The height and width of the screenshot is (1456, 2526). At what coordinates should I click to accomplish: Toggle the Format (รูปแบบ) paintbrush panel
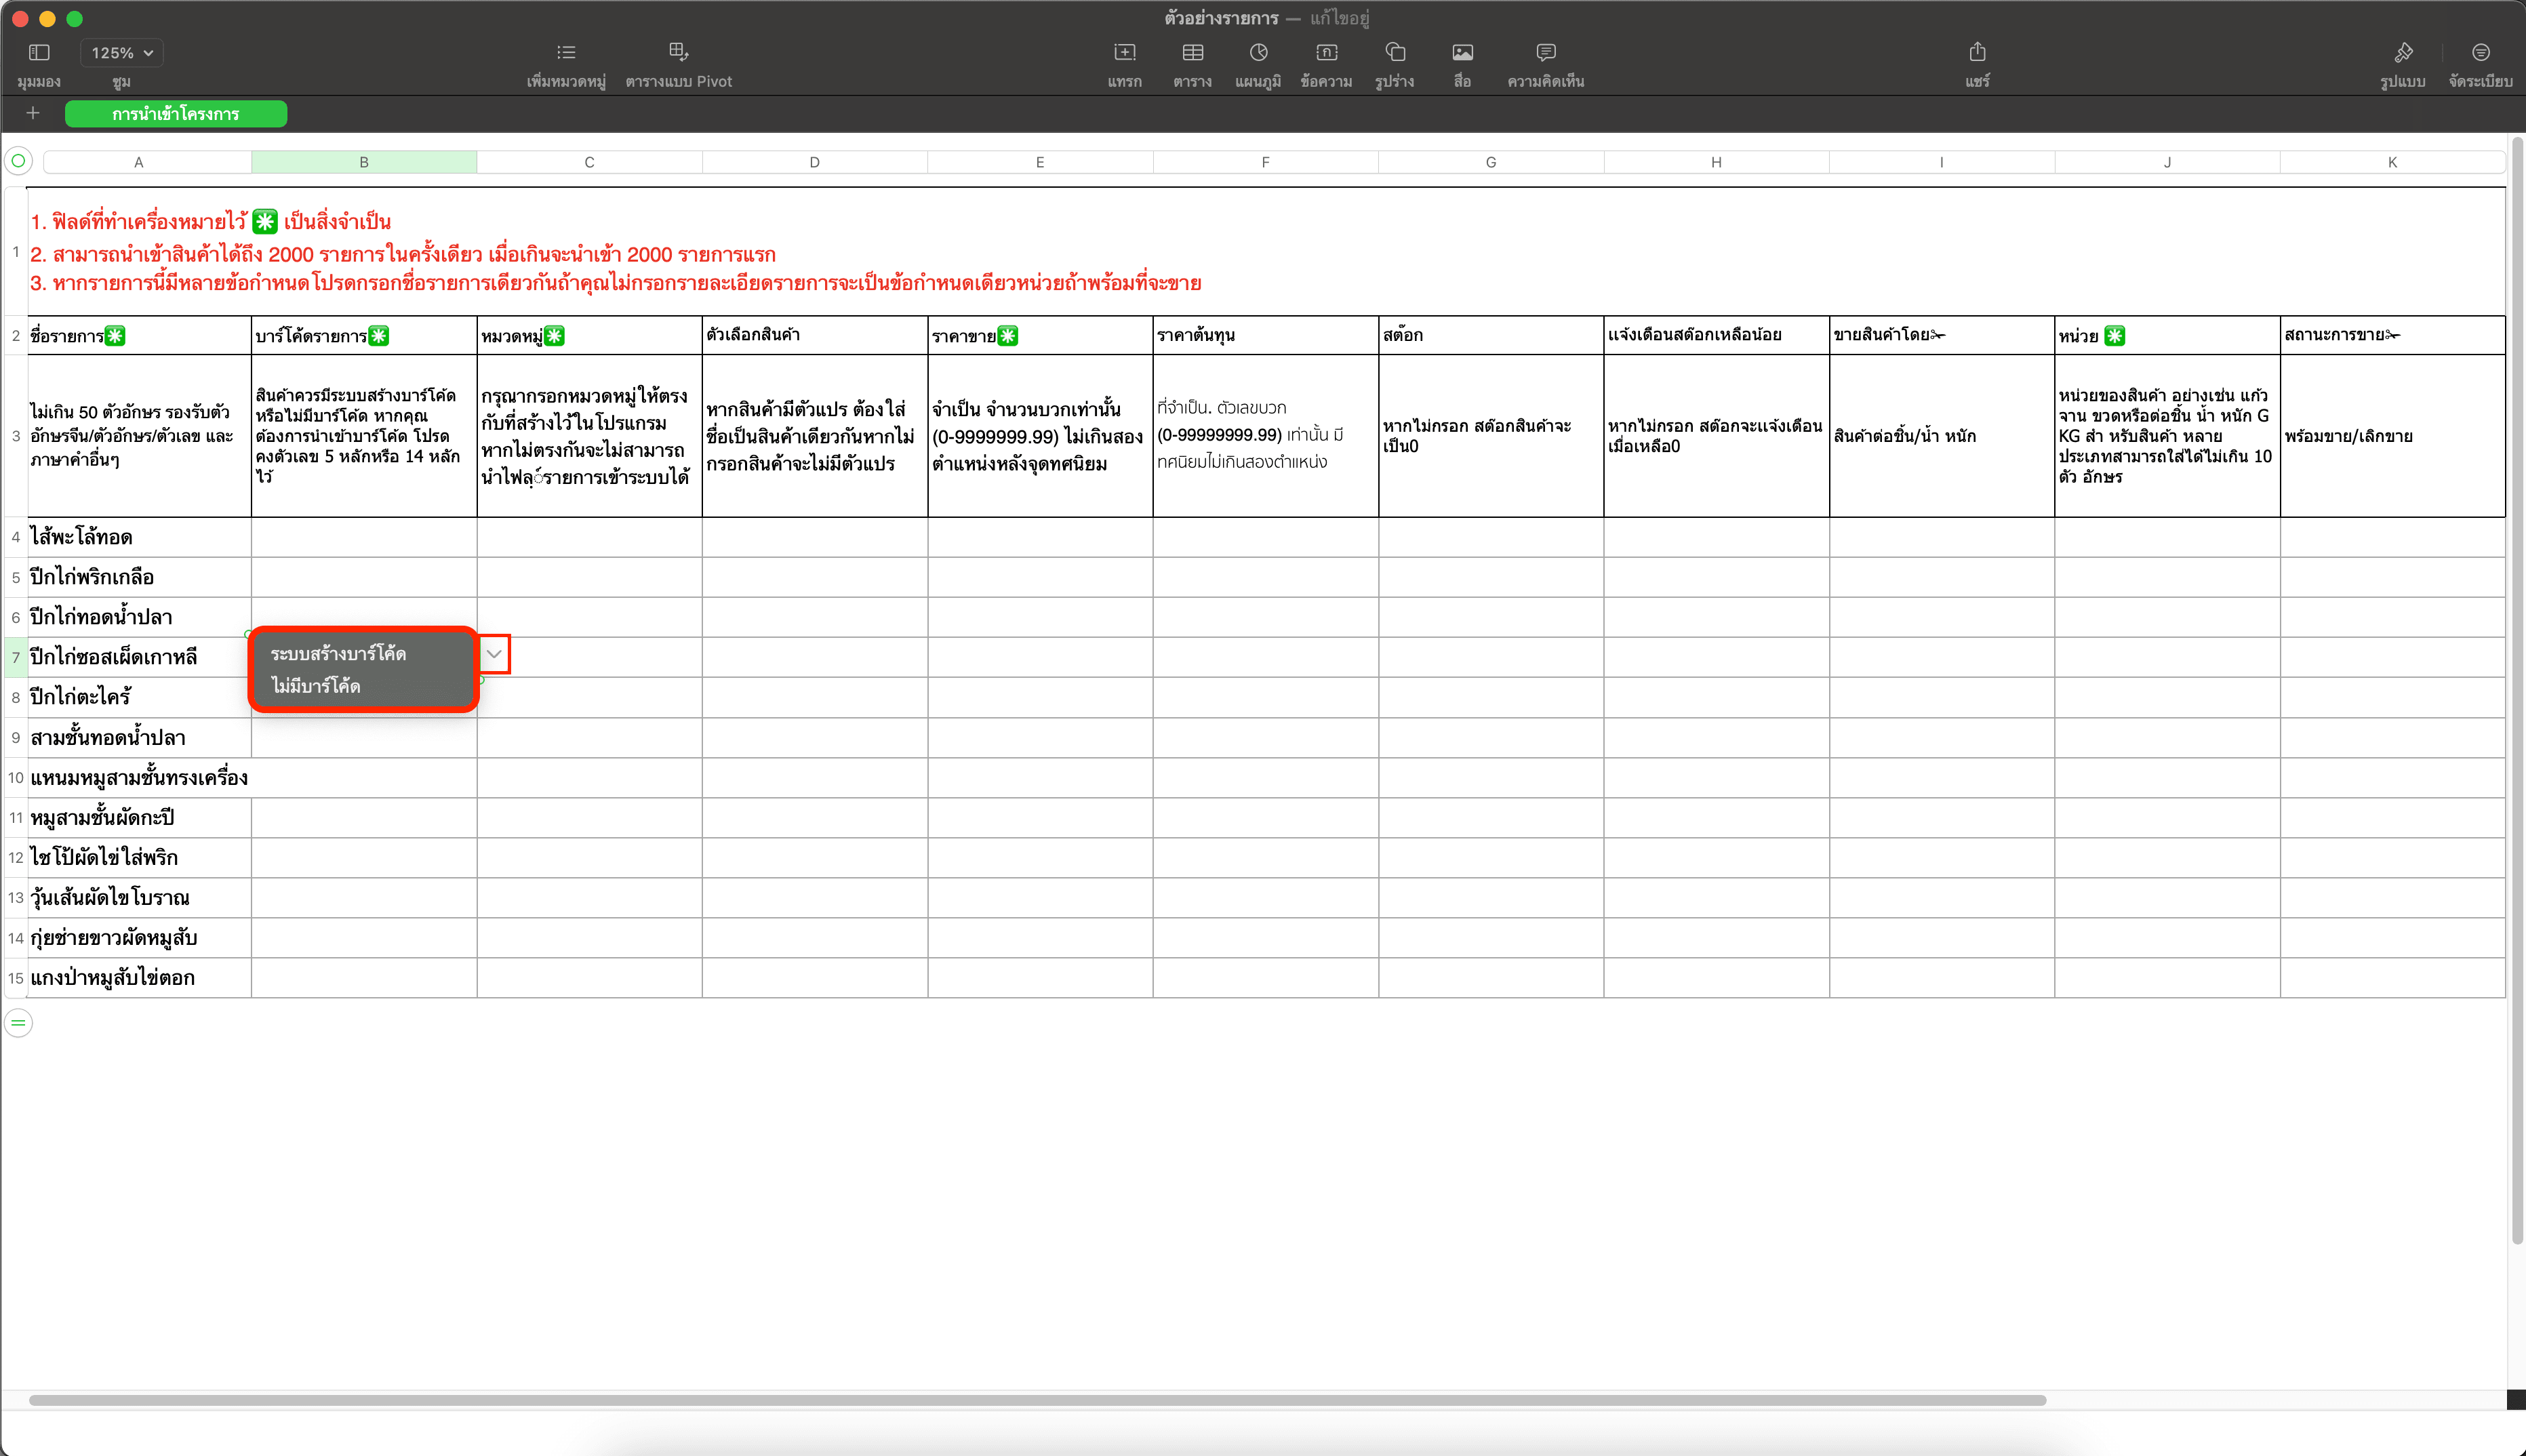coord(2402,52)
